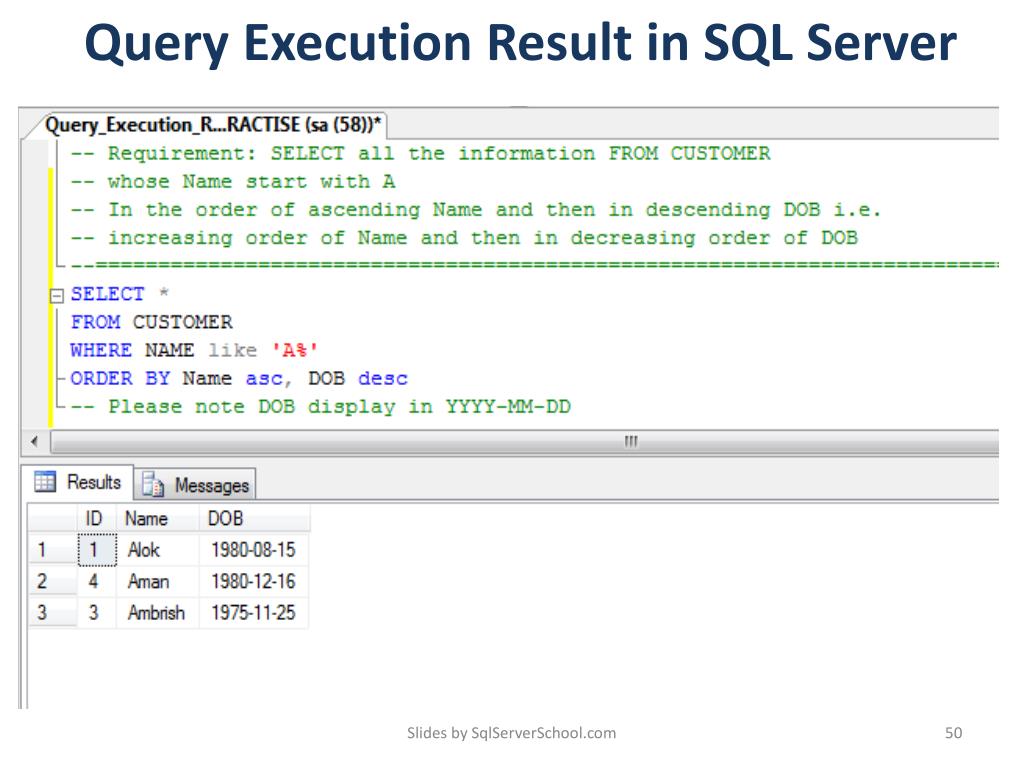
Task: Click the 'Please note DOB display' comment line
Action: point(321,407)
